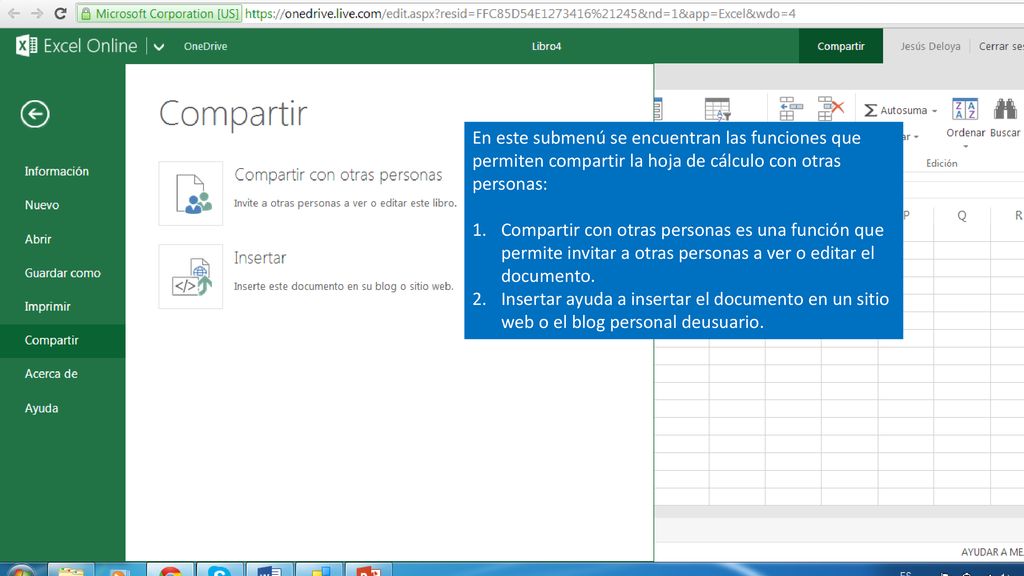This screenshot has height=576, width=1024.
Task: Focus the onedrive.live.com address bar
Action: pos(520,13)
